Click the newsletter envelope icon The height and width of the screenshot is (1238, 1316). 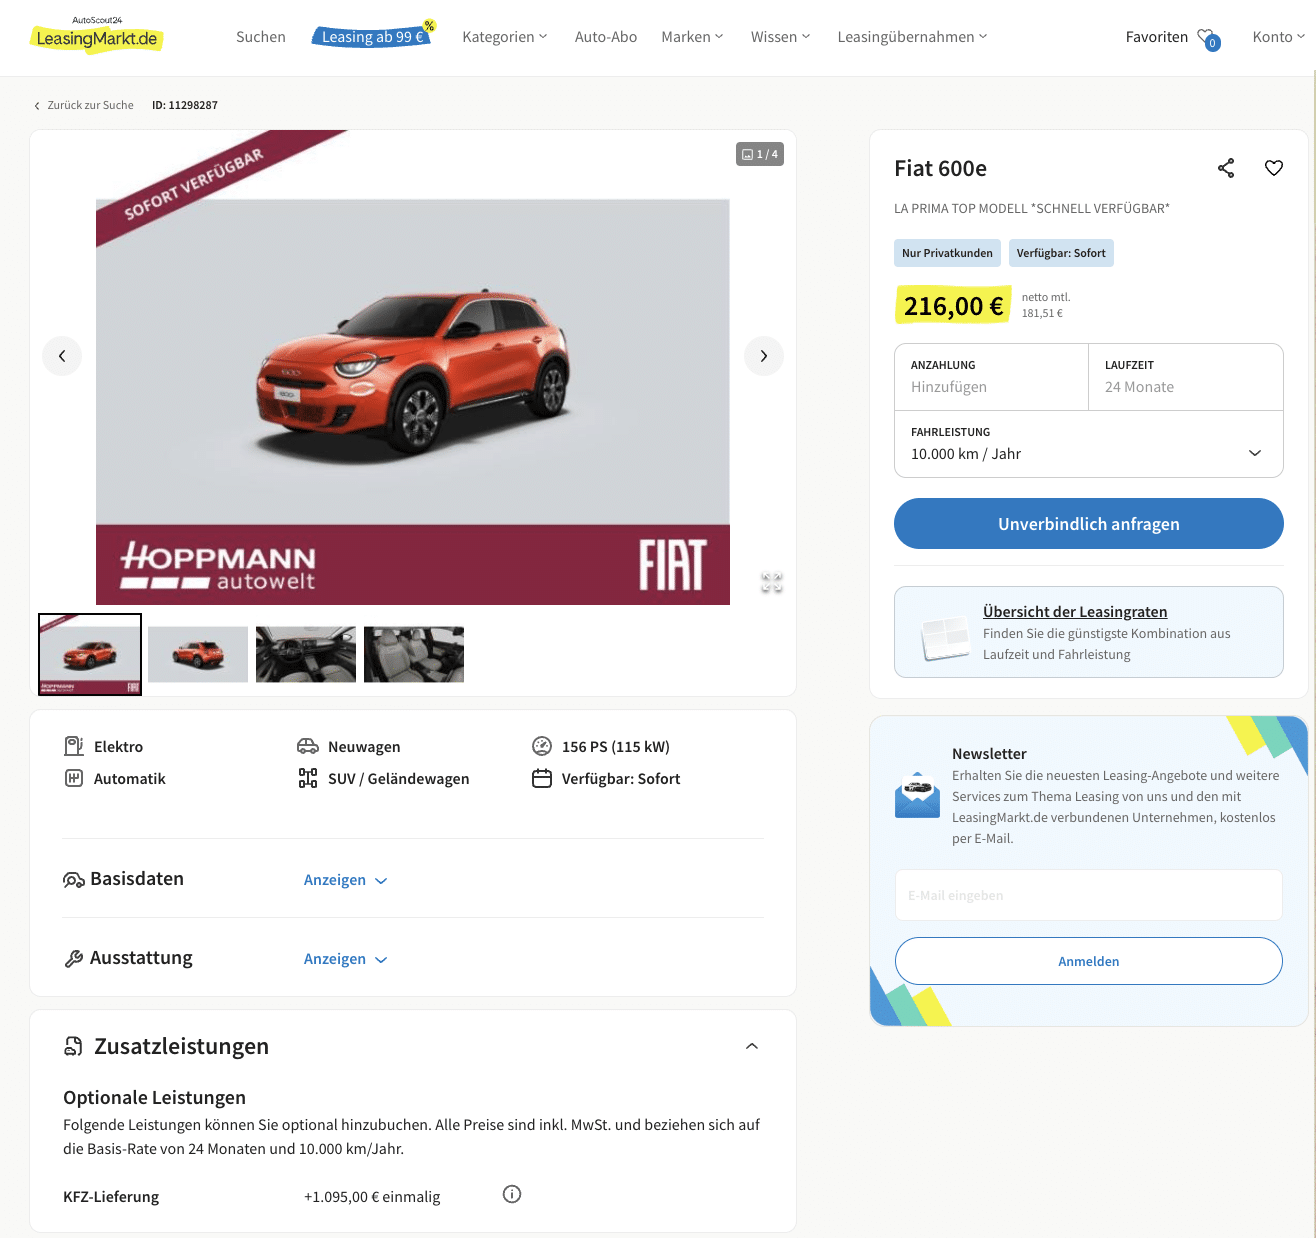(917, 795)
